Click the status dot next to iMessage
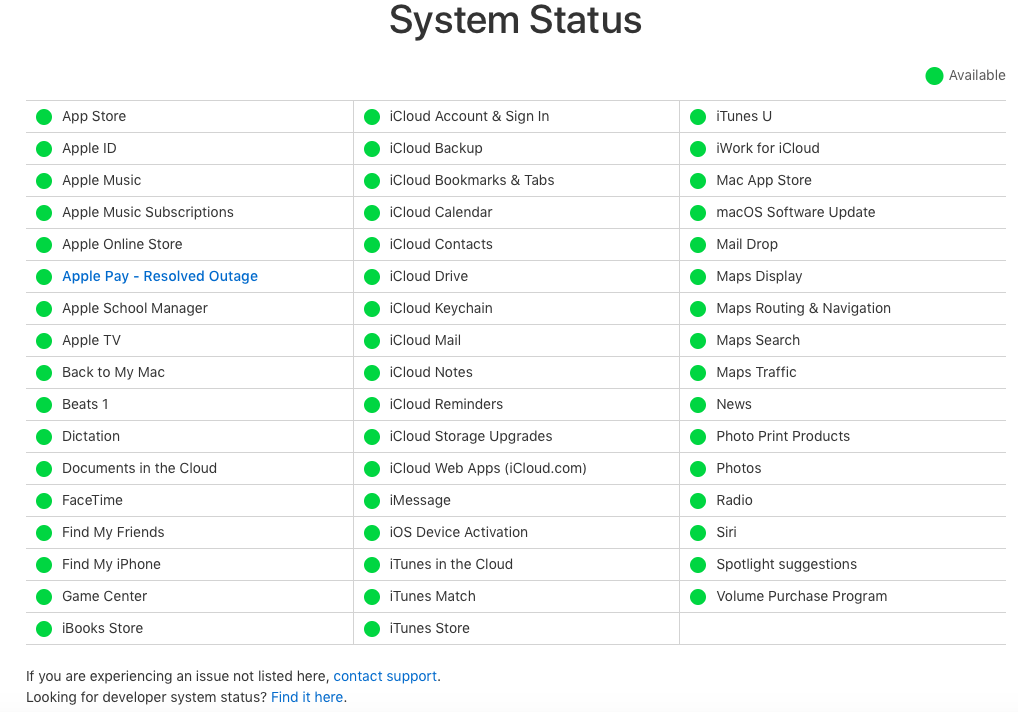This screenshot has height=712, width=1018. pyautogui.click(x=372, y=501)
